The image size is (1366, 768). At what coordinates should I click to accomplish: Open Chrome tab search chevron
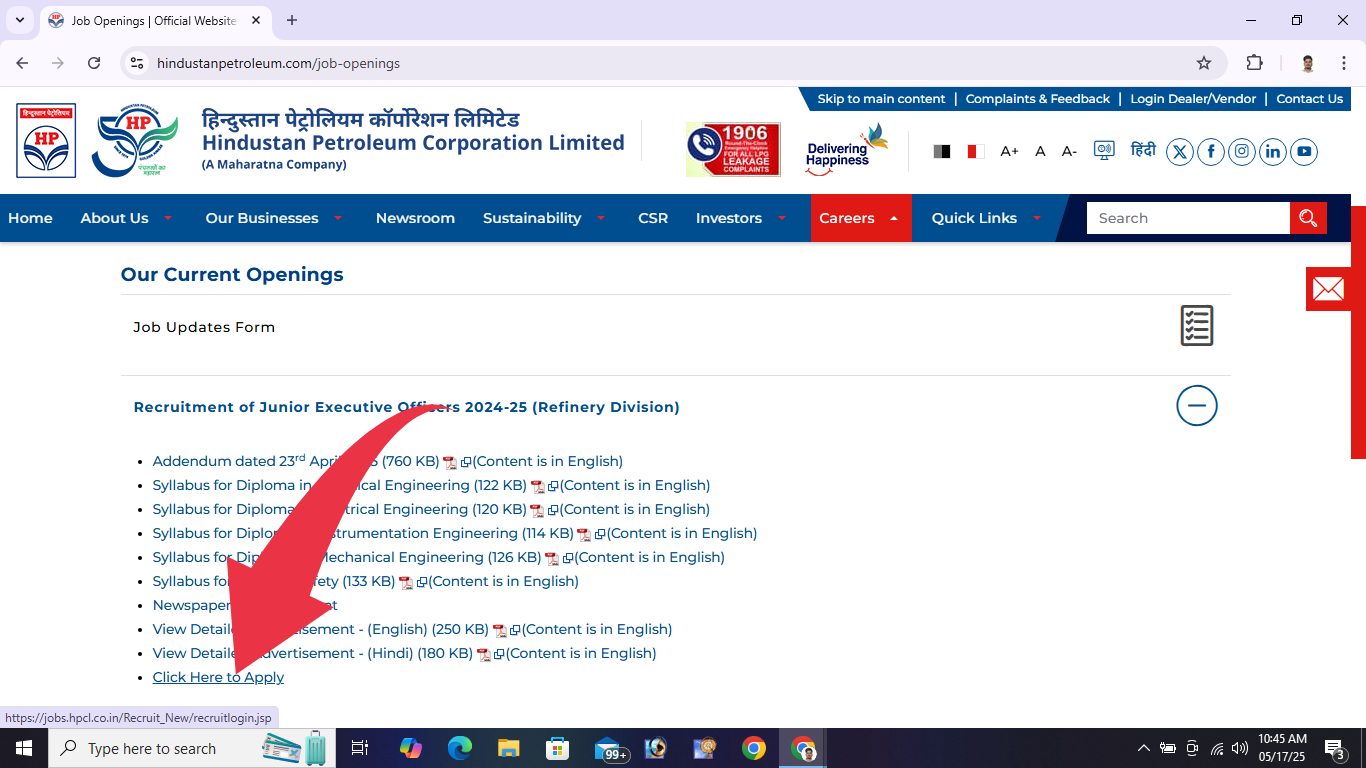pyautogui.click(x=19, y=20)
